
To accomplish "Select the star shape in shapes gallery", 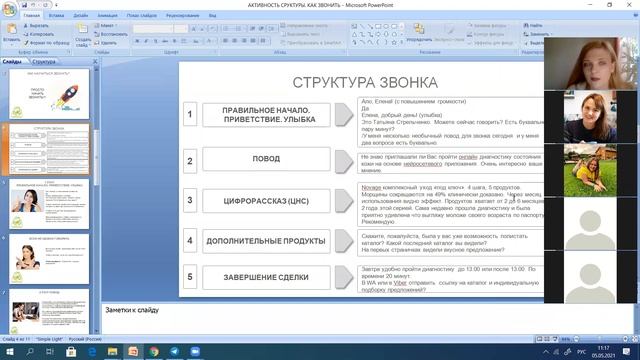I will 394,42.
